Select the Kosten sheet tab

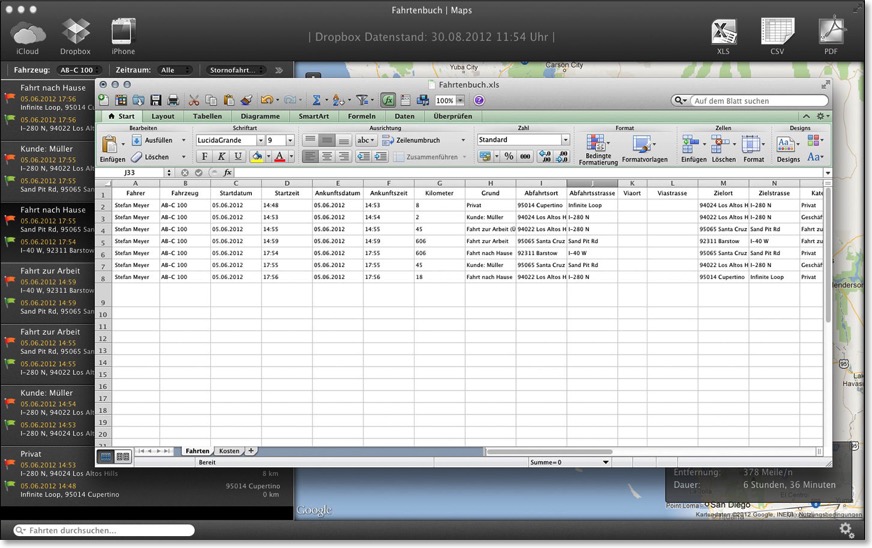click(229, 451)
